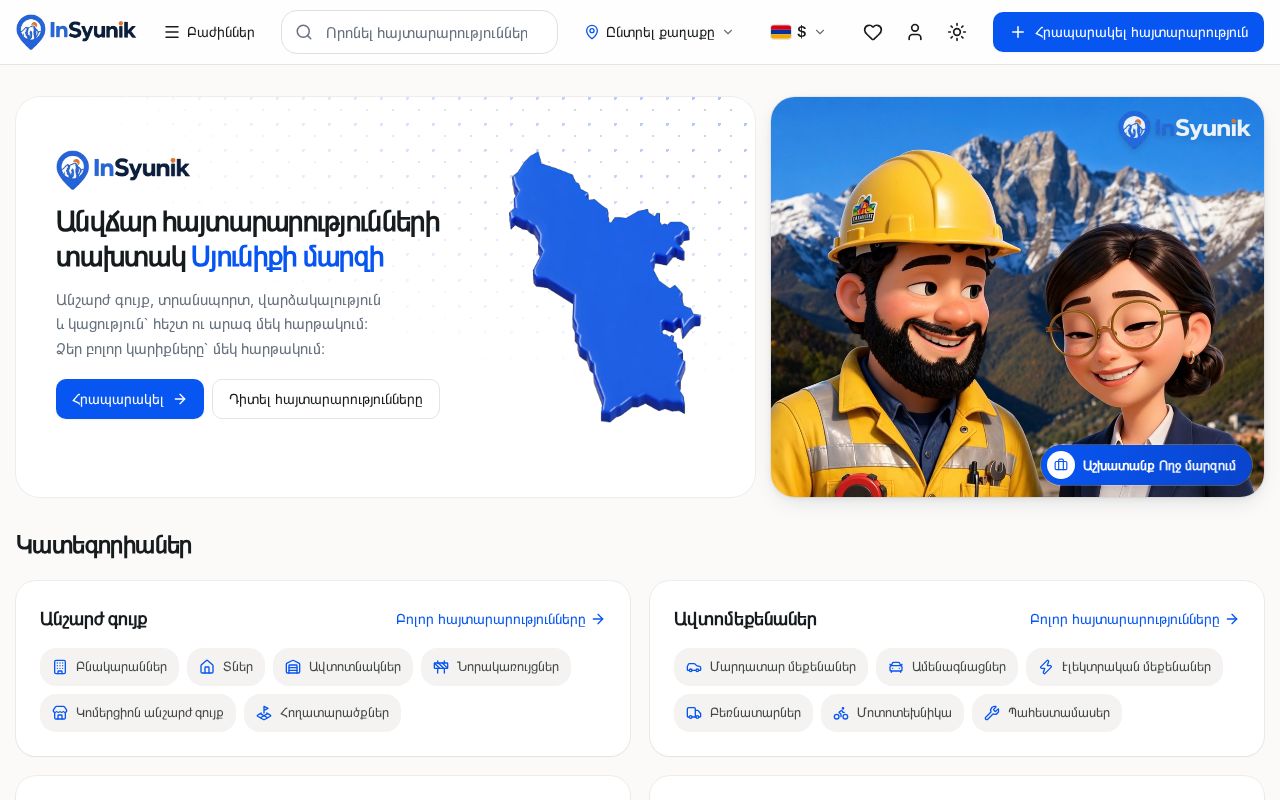The image size is (1280, 800).
Task: Focus the Որոնել հայտարարություններ search field
Action: coord(419,32)
